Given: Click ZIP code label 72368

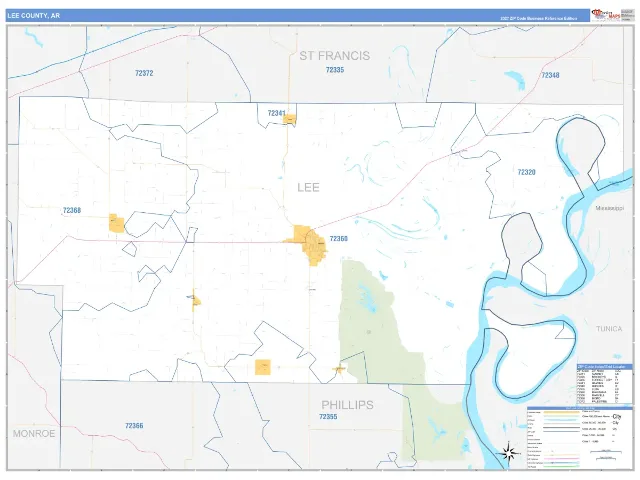Looking at the screenshot, I should [x=72, y=210].
